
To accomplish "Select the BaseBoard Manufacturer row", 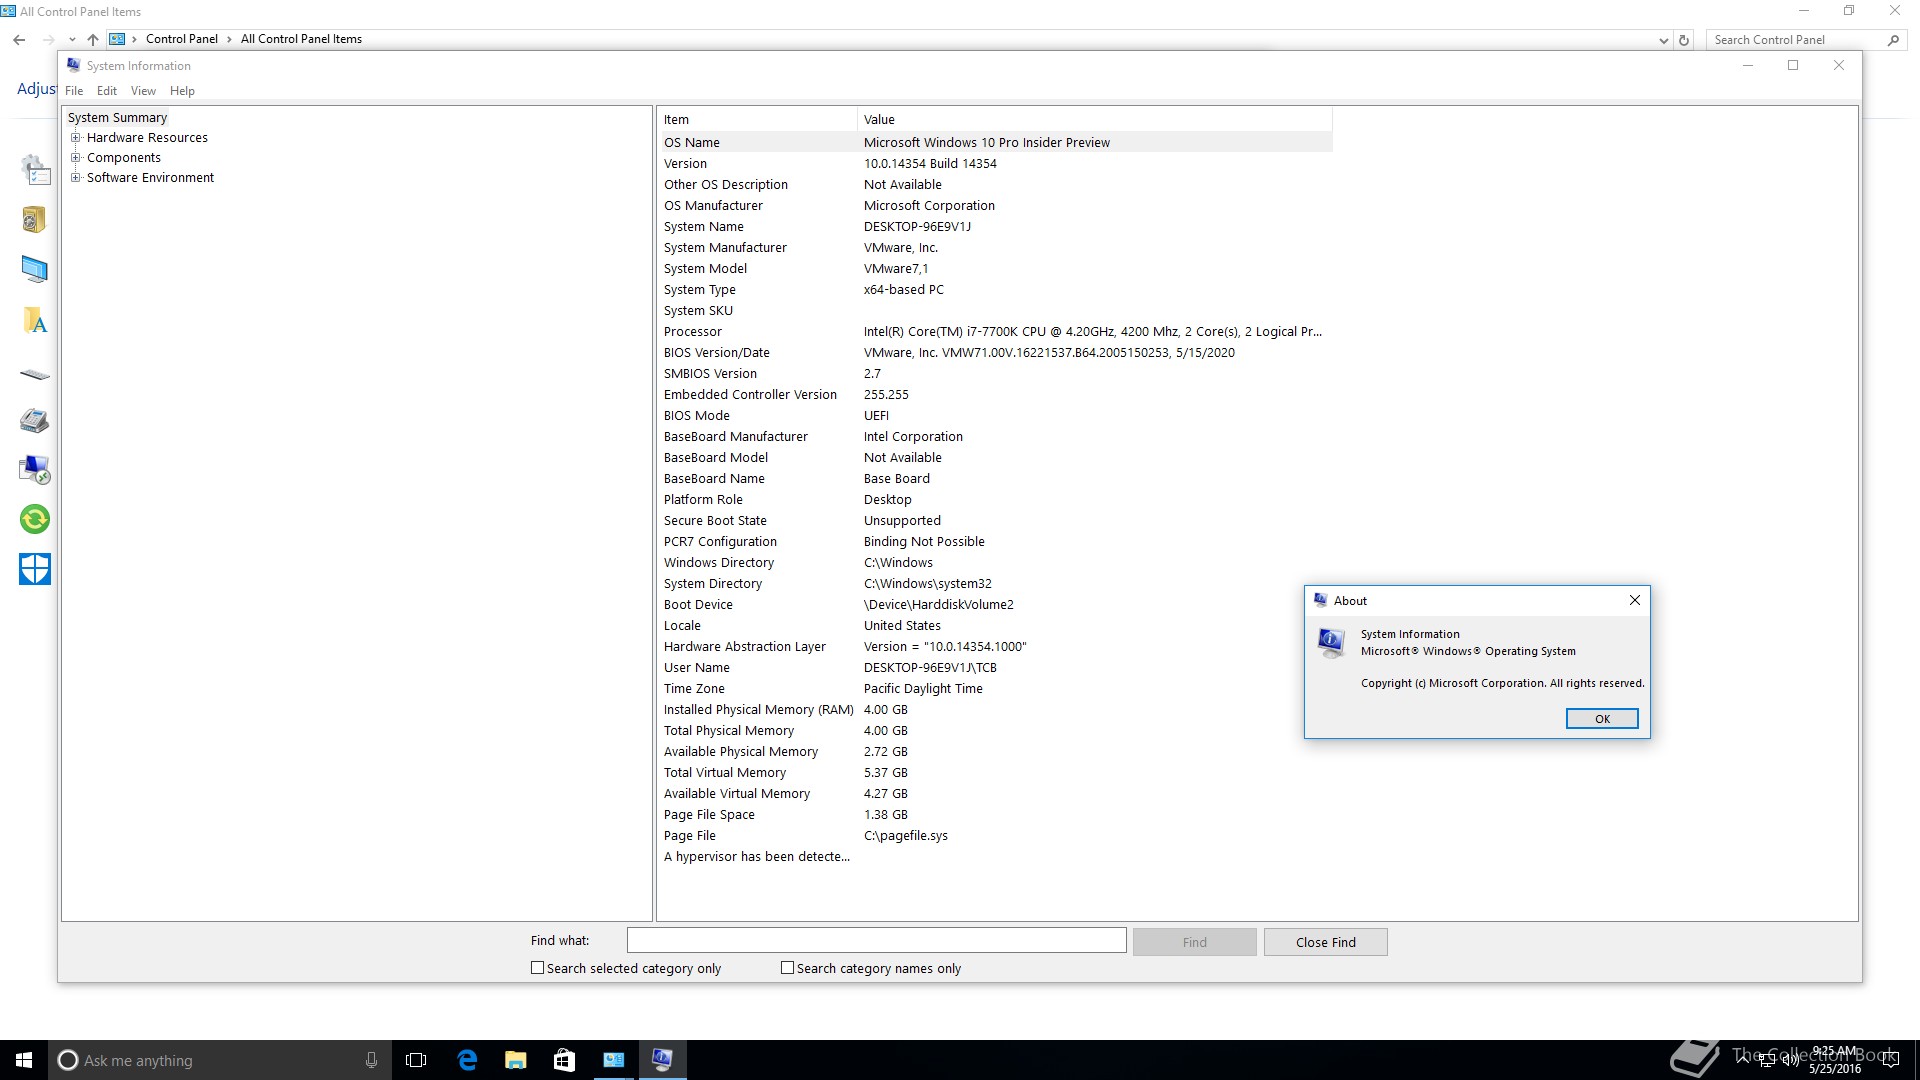I will 996,437.
